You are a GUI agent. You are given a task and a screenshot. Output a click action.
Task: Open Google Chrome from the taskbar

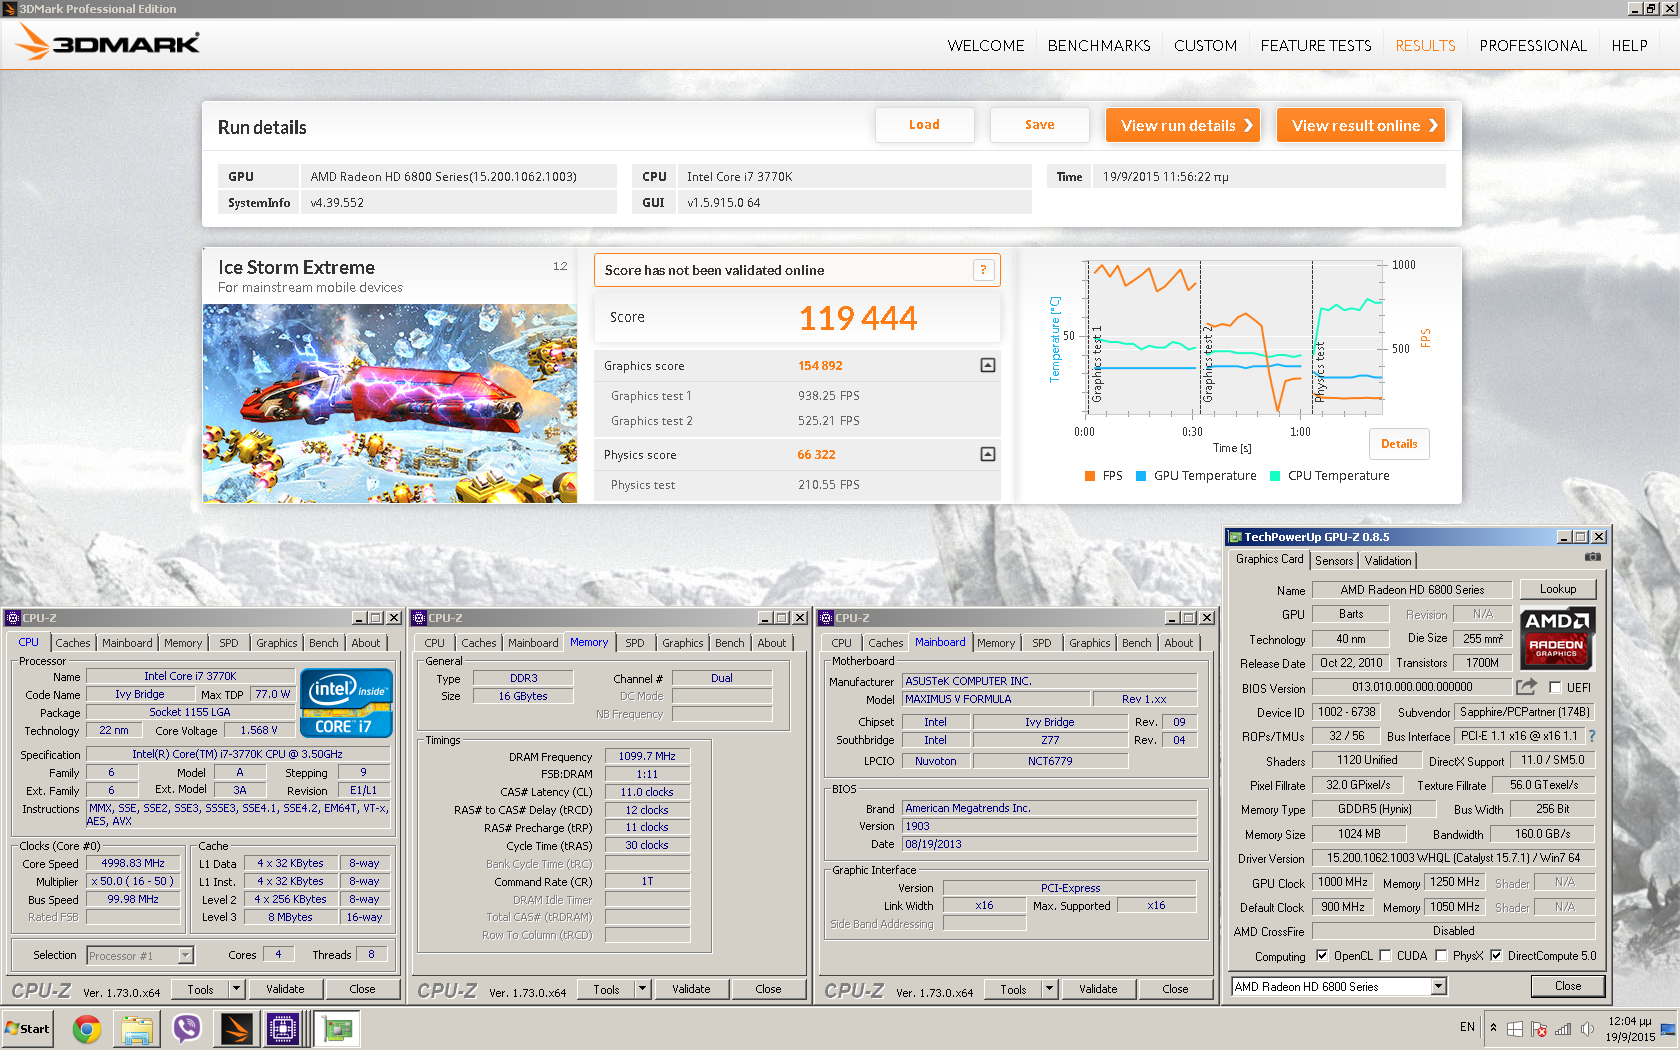click(87, 1028)
